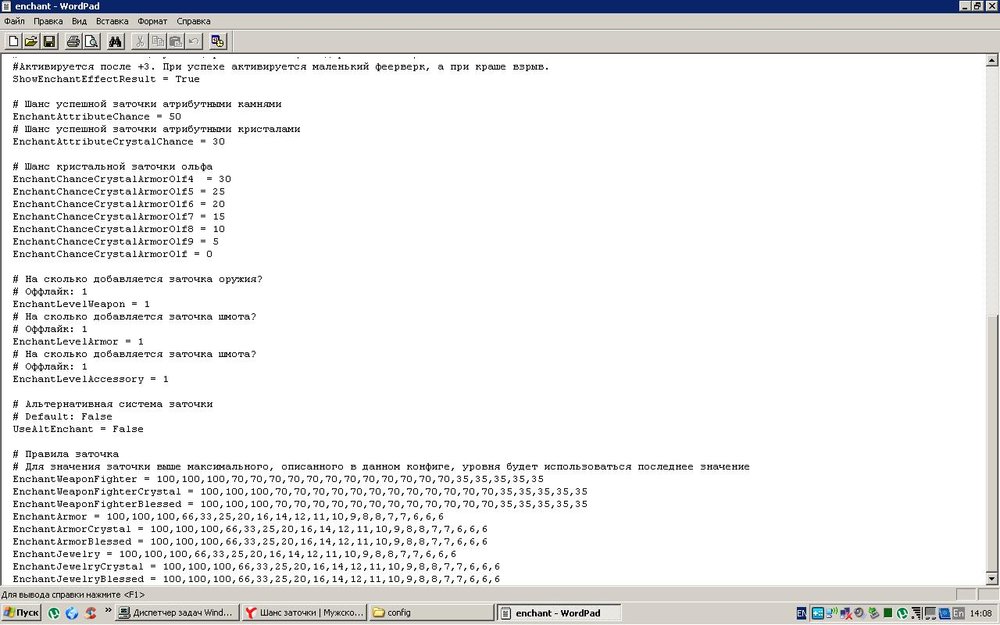Open the Файл menu
Screen dimensions: 1000x625
coord(14,20)
